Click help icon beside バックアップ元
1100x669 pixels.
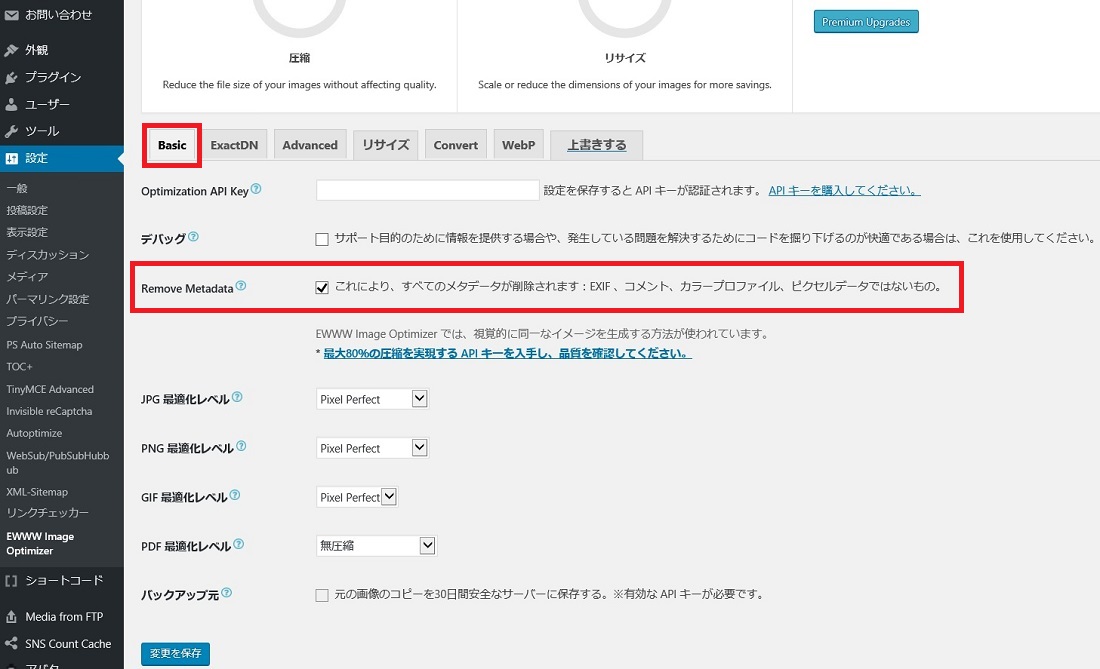click(227, 593)
